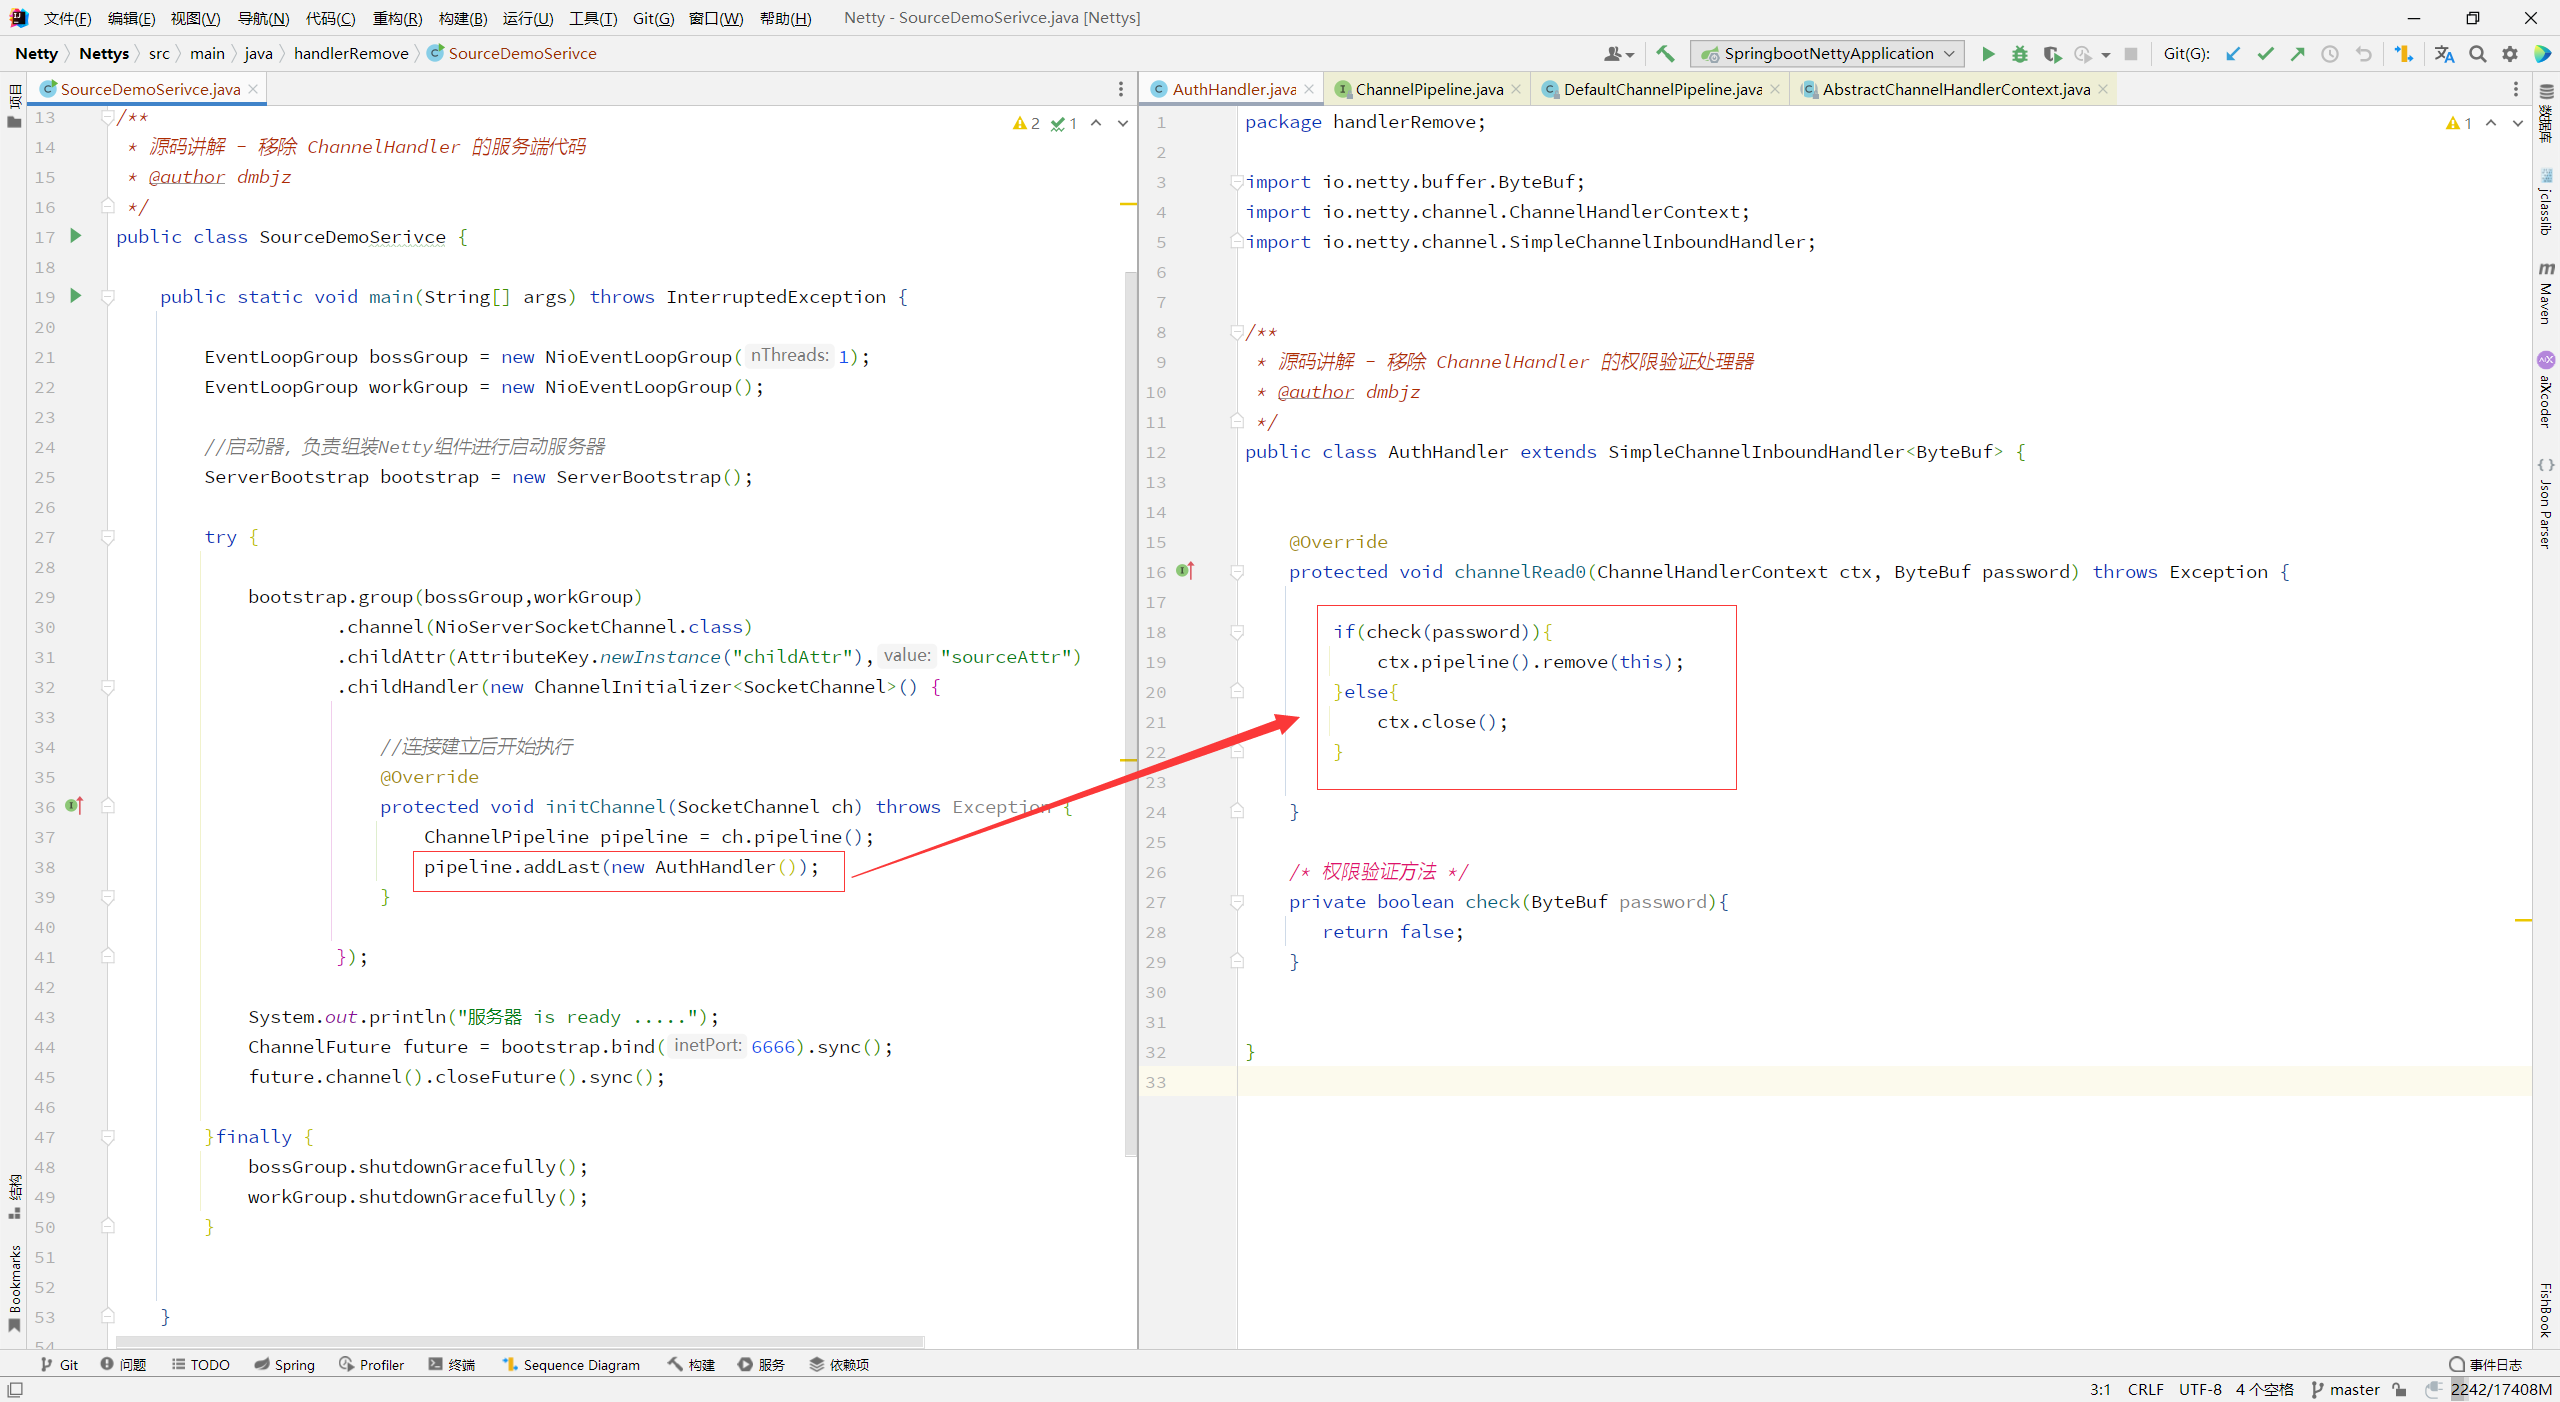Open the 依赖项 dependencies panel
This screenshot has width=2560, height=1402.
coord(839,1365)
